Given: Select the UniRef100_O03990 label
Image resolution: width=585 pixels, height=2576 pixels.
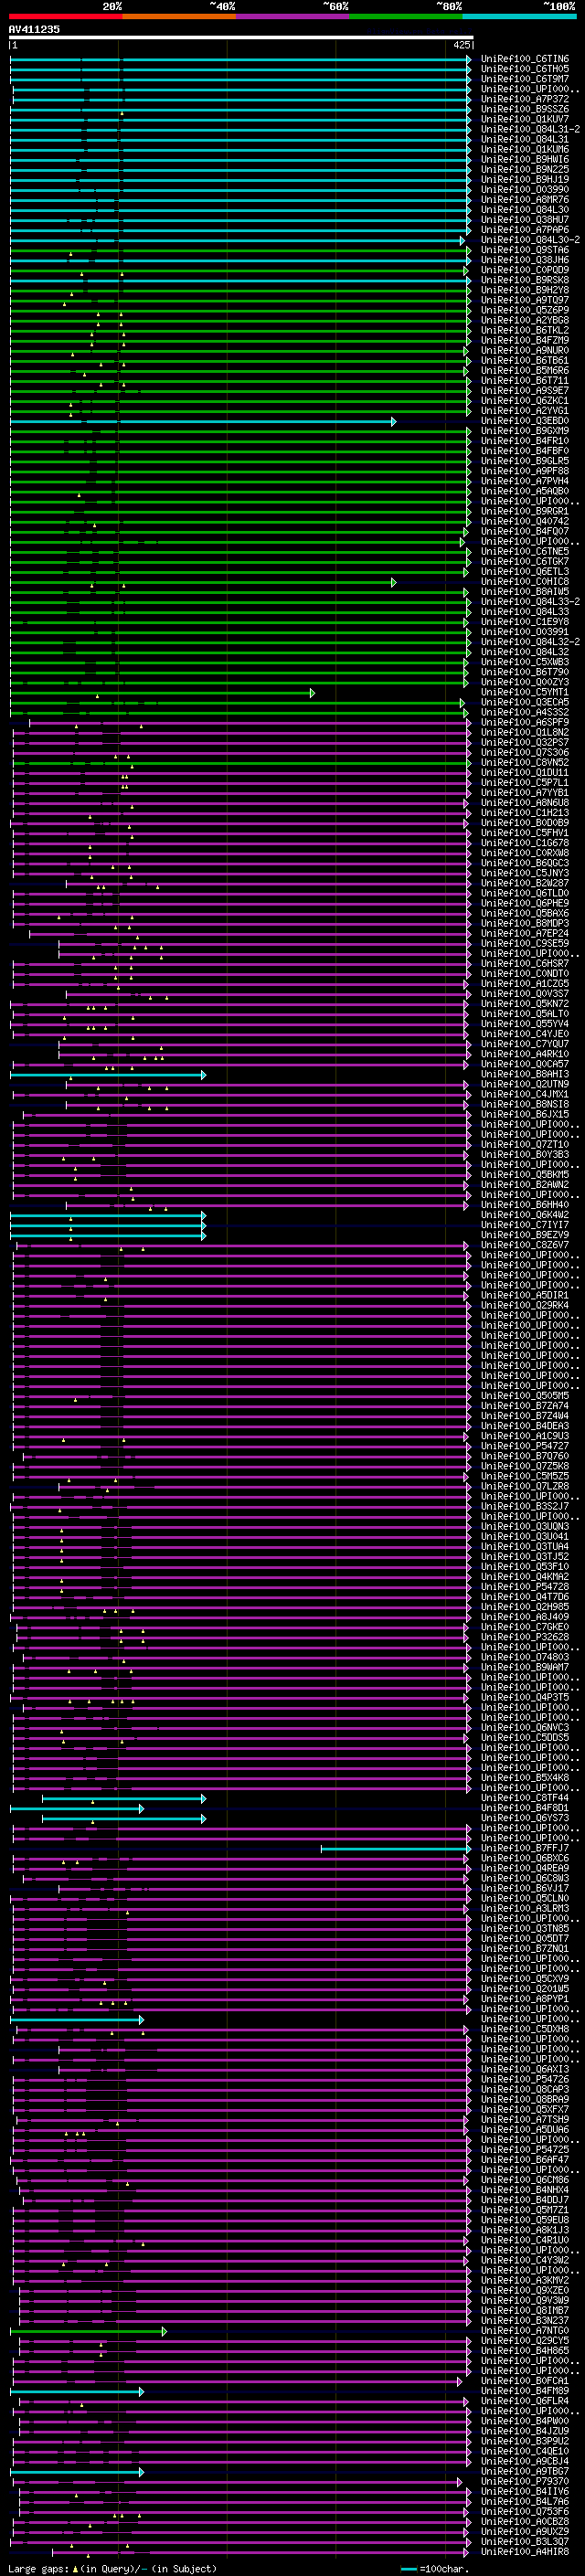Looking at the screenshot, I should click(x=525, y=189).
